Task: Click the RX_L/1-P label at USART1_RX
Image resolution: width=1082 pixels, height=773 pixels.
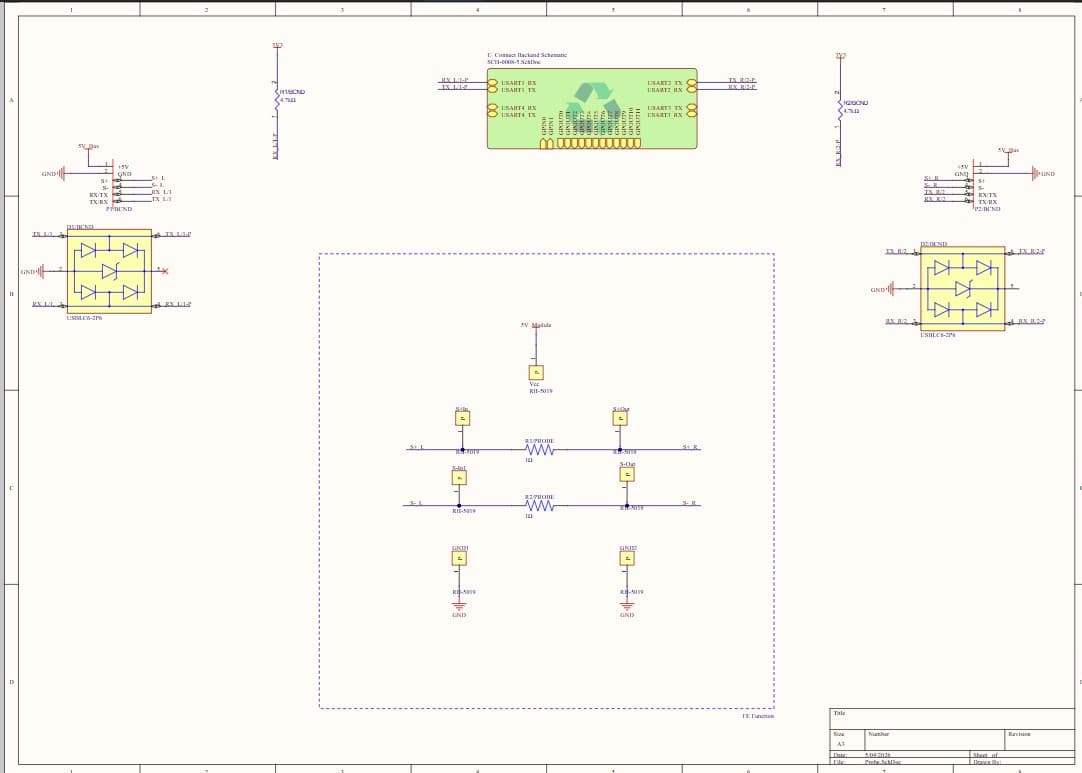Action: [455, 80]
